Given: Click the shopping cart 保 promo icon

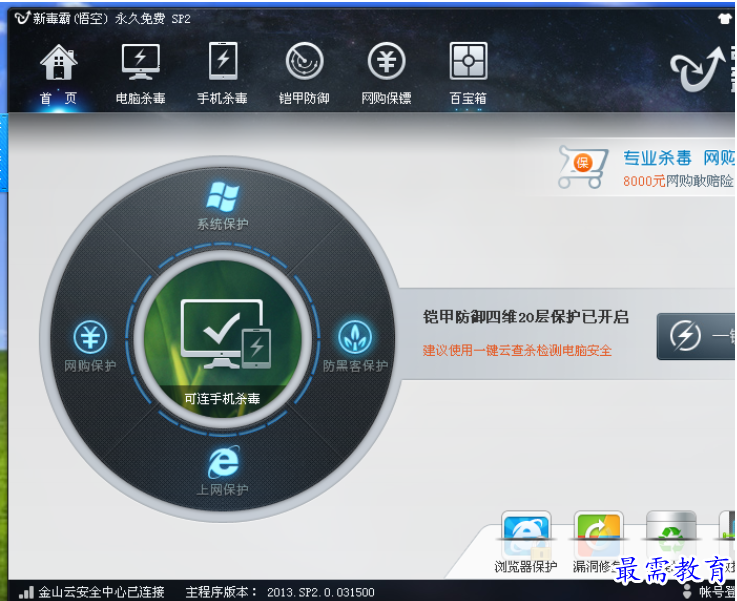Looking at the screenshot, I should pos(583,167).
